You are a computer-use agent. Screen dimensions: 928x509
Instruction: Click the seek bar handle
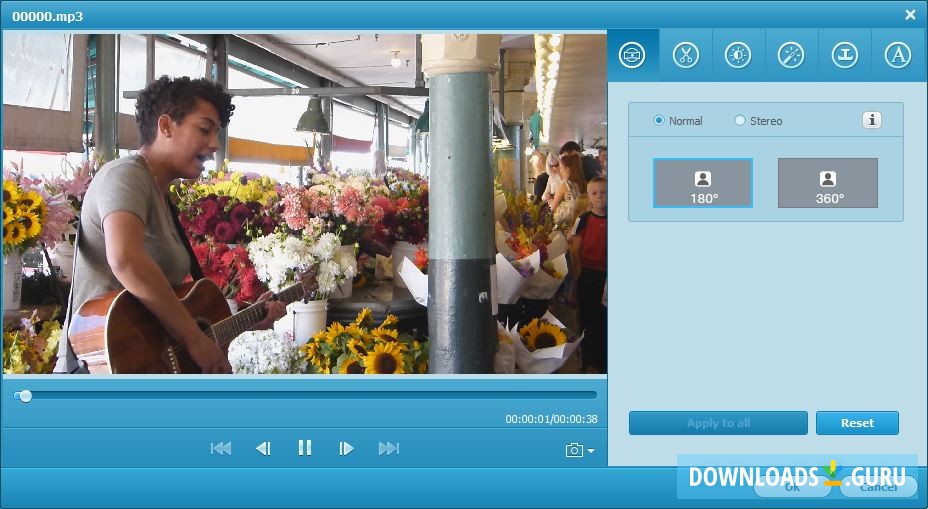[x=24, y=396]
